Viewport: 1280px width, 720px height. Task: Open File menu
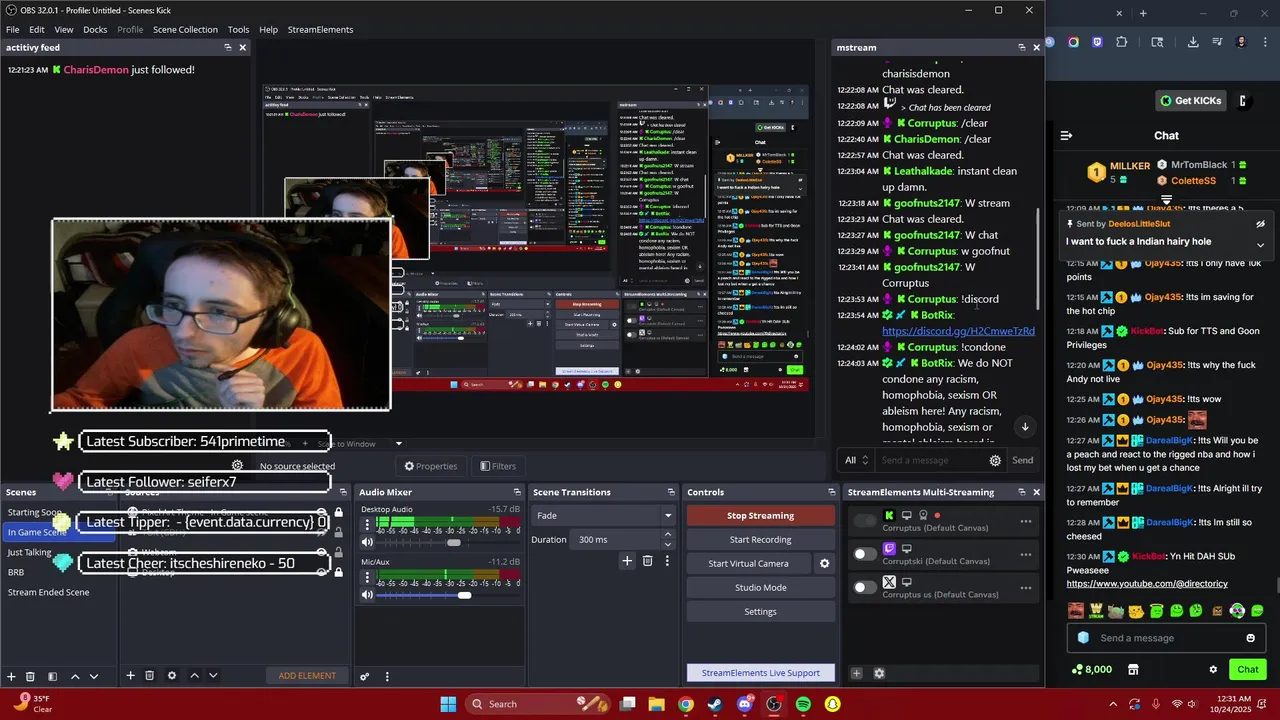click(x=13, y=29)
